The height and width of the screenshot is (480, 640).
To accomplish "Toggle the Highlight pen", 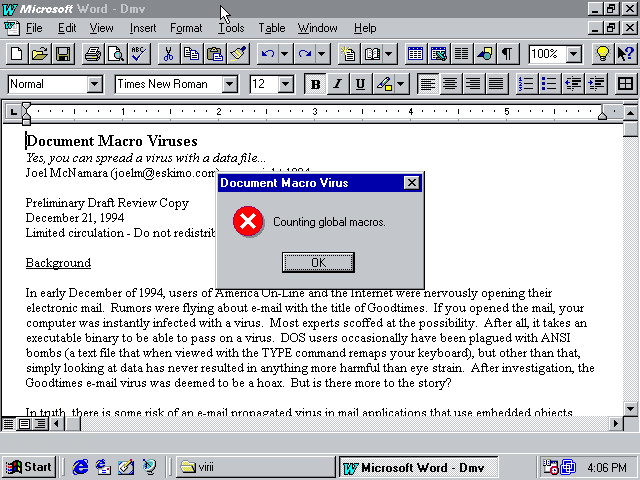I will click(x=384, y=84).
